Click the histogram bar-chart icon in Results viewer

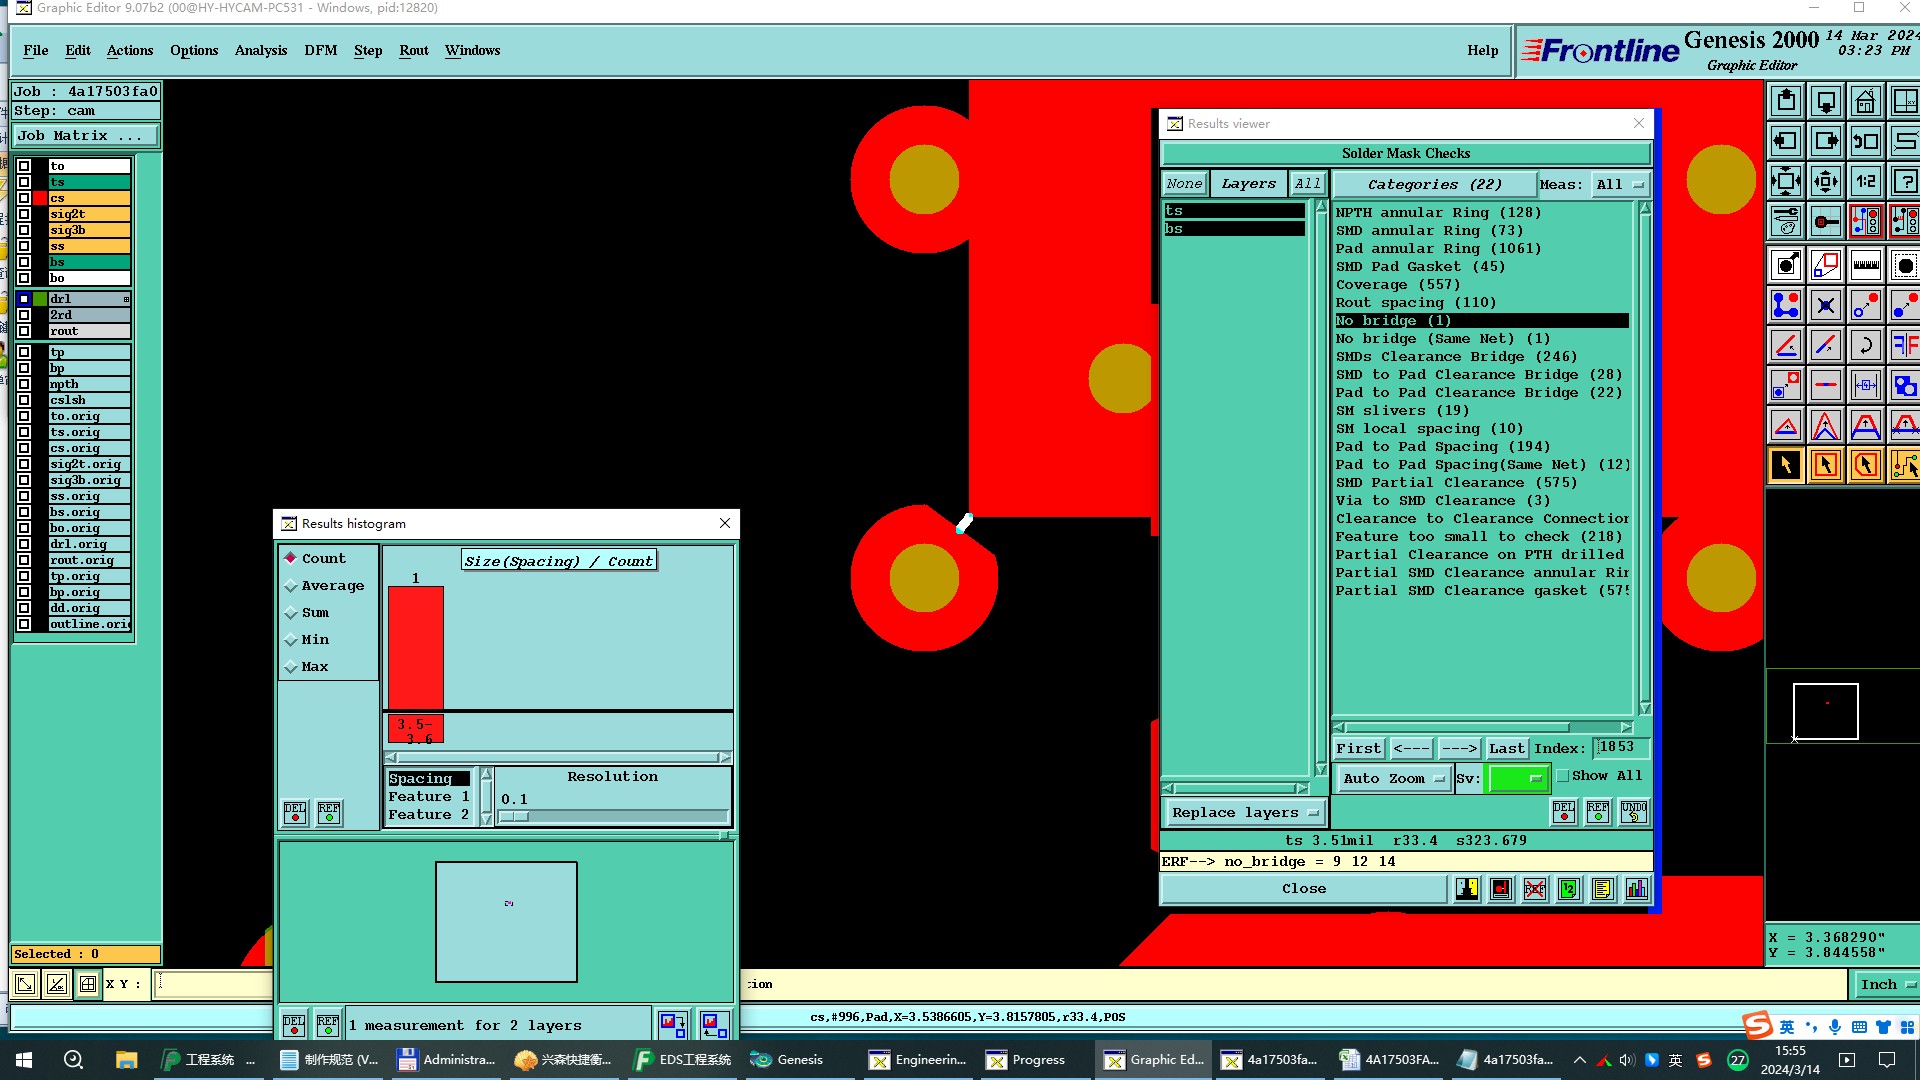pyautogui.click(x=1636, y=889)
